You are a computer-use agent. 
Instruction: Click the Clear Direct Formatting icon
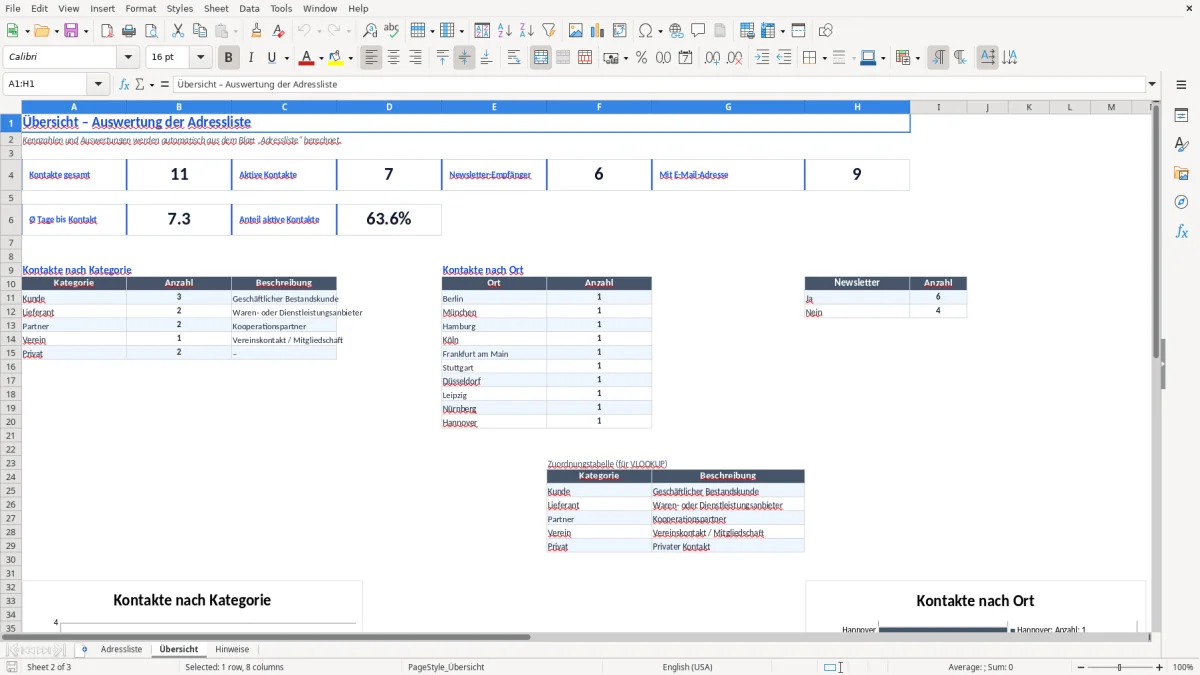pyautogui.click(x=279, y=31)
